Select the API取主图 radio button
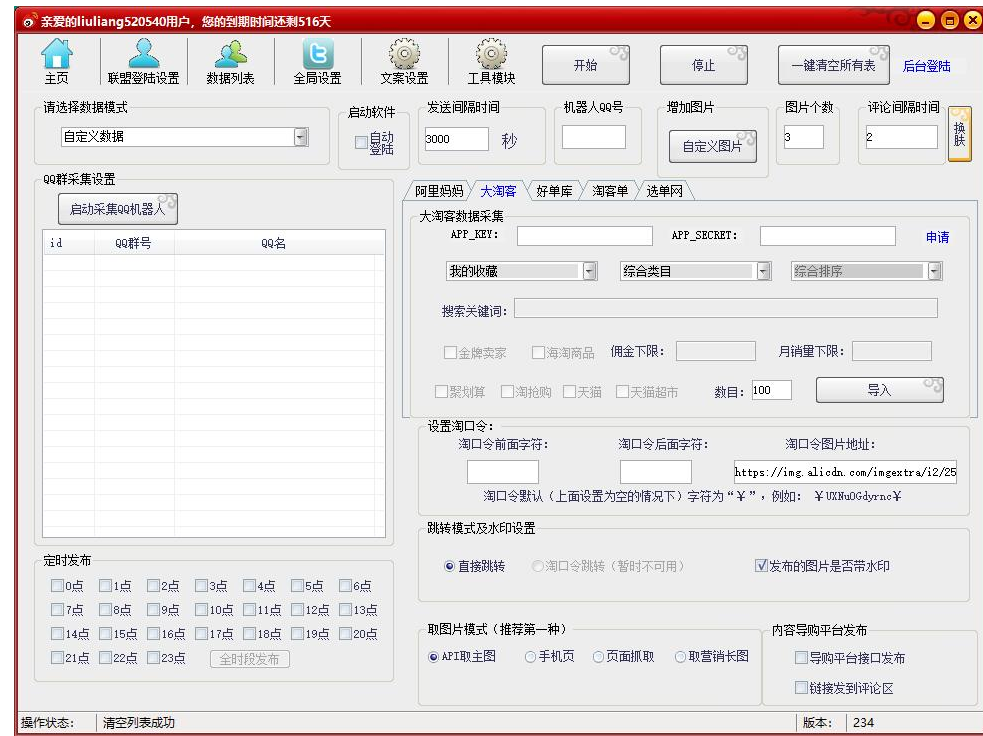Image resolution: width=983 pixels, height=736 pixels. point(433,657)
